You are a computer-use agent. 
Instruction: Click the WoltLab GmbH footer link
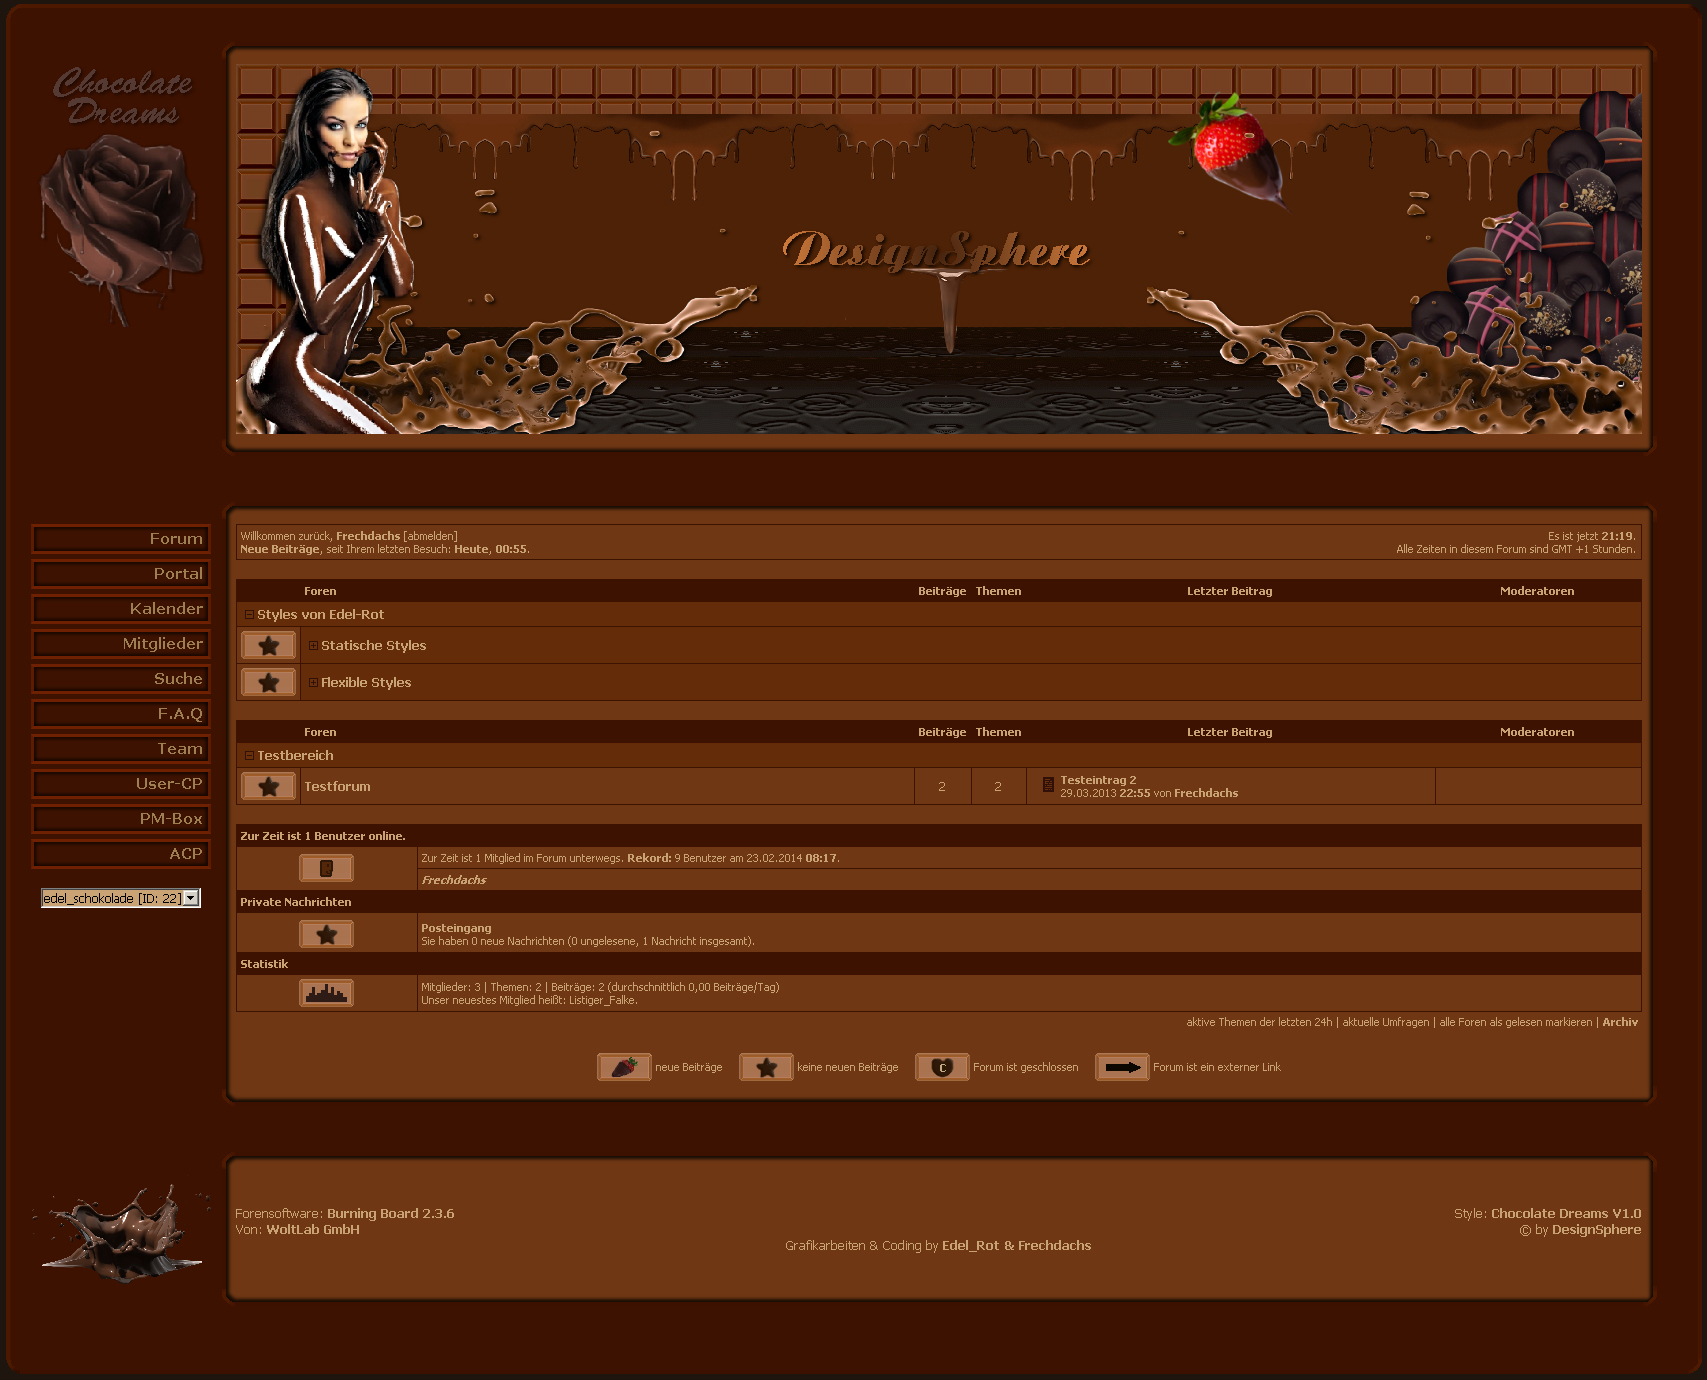(313, 1230)
